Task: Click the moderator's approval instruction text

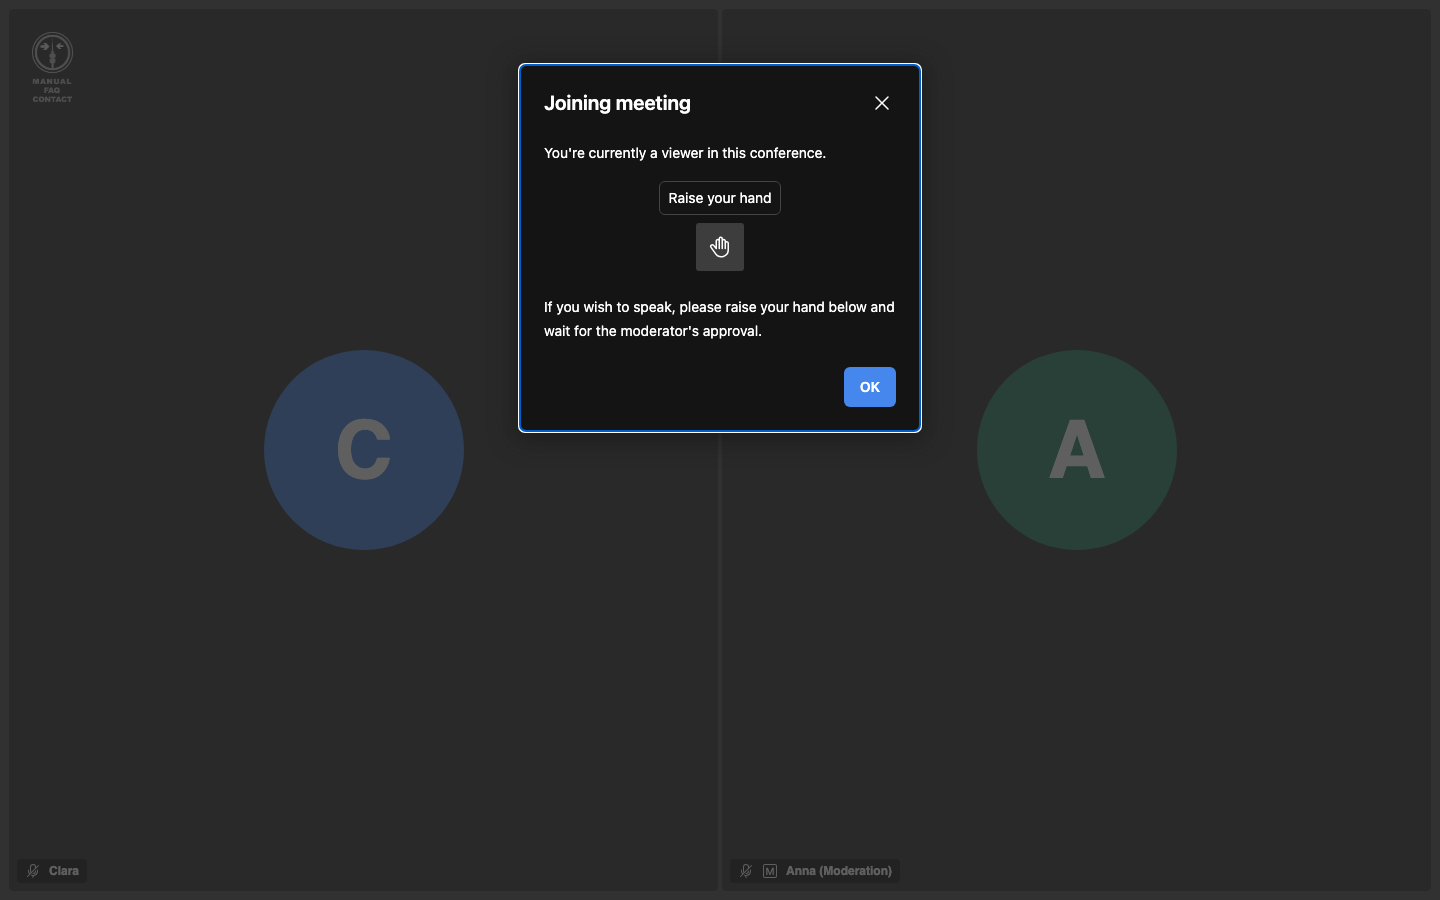Action: [x=720, y=319]
